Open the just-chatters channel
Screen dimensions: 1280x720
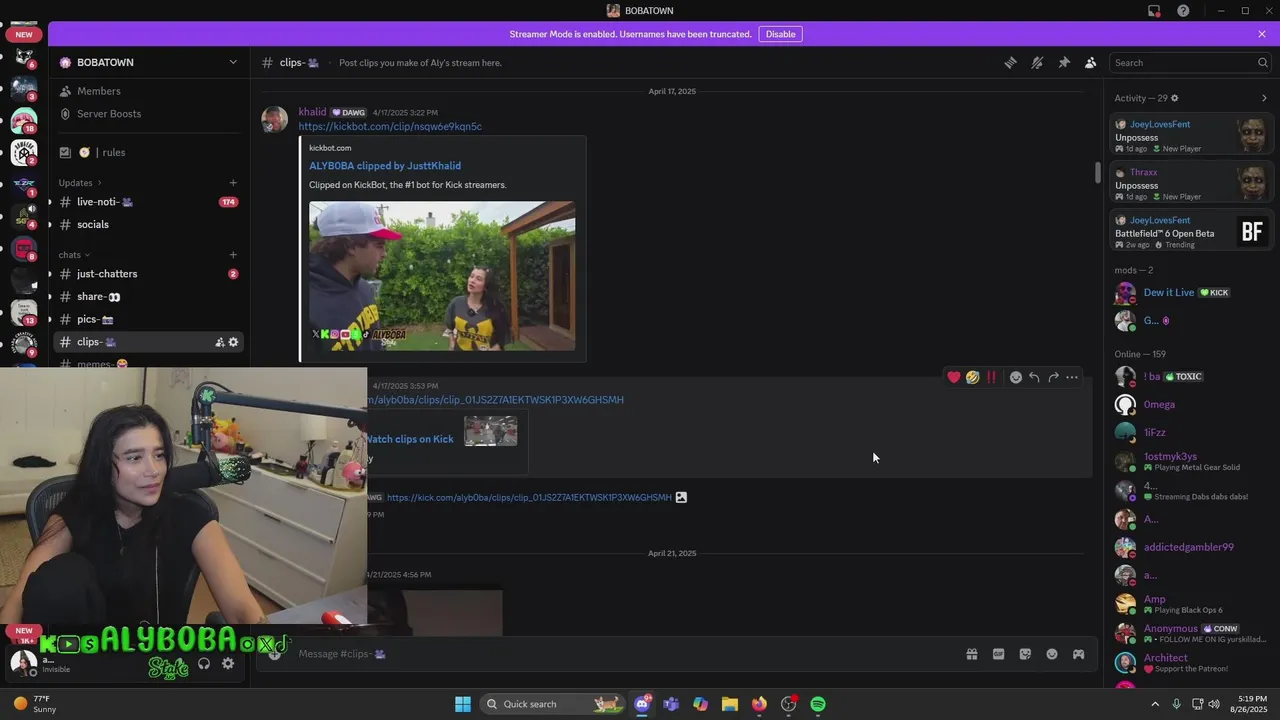pyautogui.click(x=150, y=274)
